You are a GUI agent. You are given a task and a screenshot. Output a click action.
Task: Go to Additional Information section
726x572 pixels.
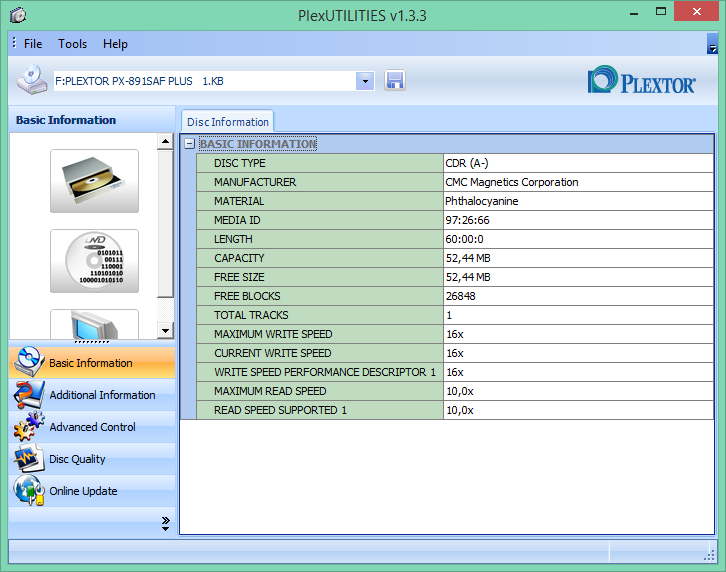tap(92, 395)
